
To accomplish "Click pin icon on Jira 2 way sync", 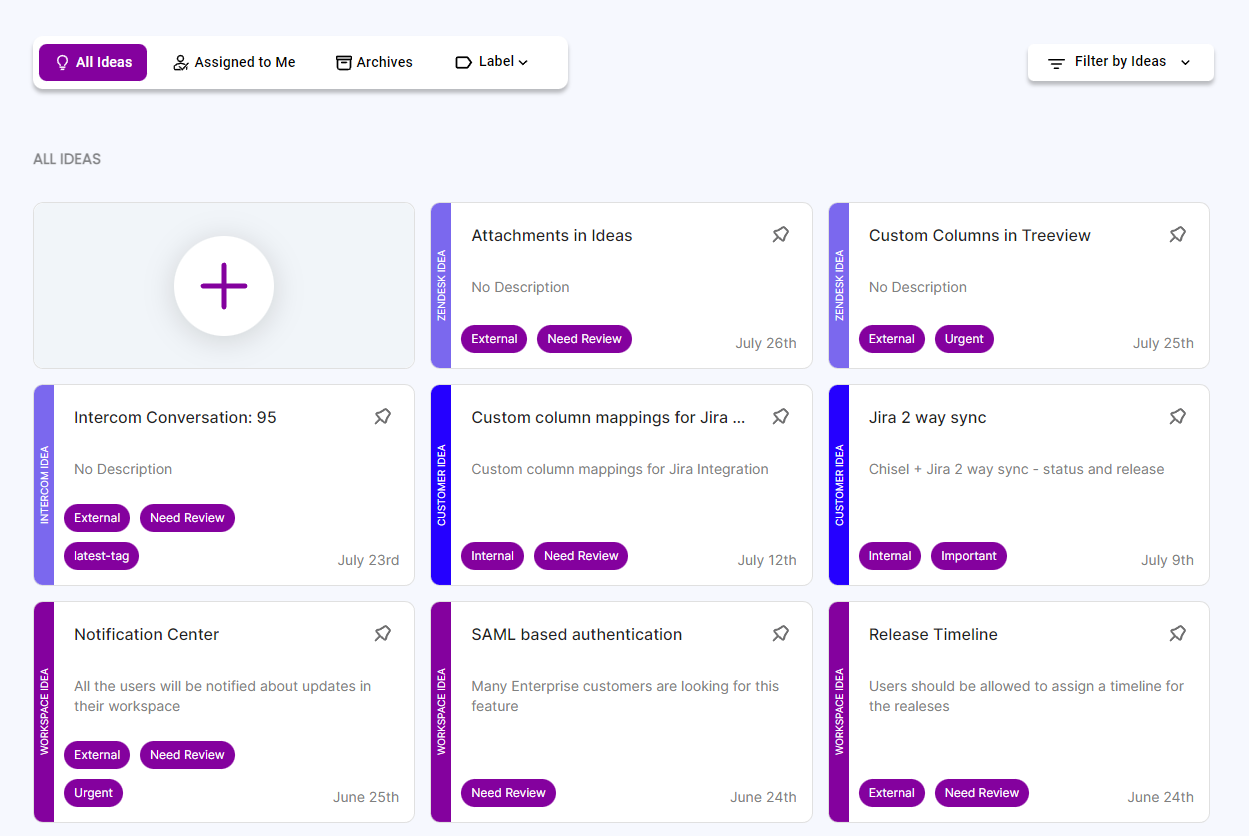I will click(1178, 417).
